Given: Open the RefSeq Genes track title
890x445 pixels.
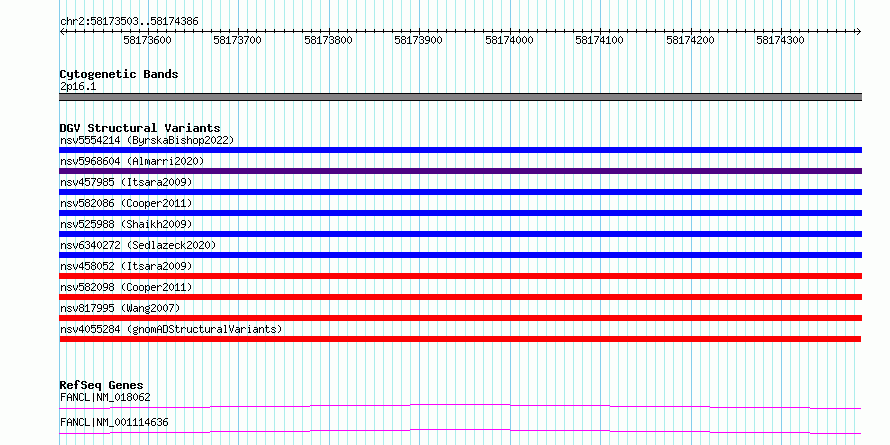Looking at the screenshot, I should pyautogui.click(x=101, y=386).
